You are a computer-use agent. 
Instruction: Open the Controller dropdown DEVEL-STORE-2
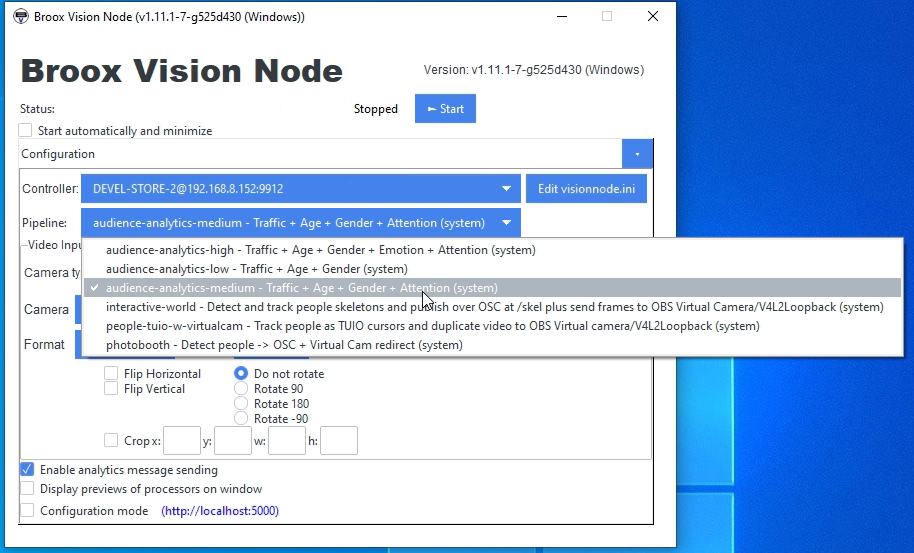(301, 189)
